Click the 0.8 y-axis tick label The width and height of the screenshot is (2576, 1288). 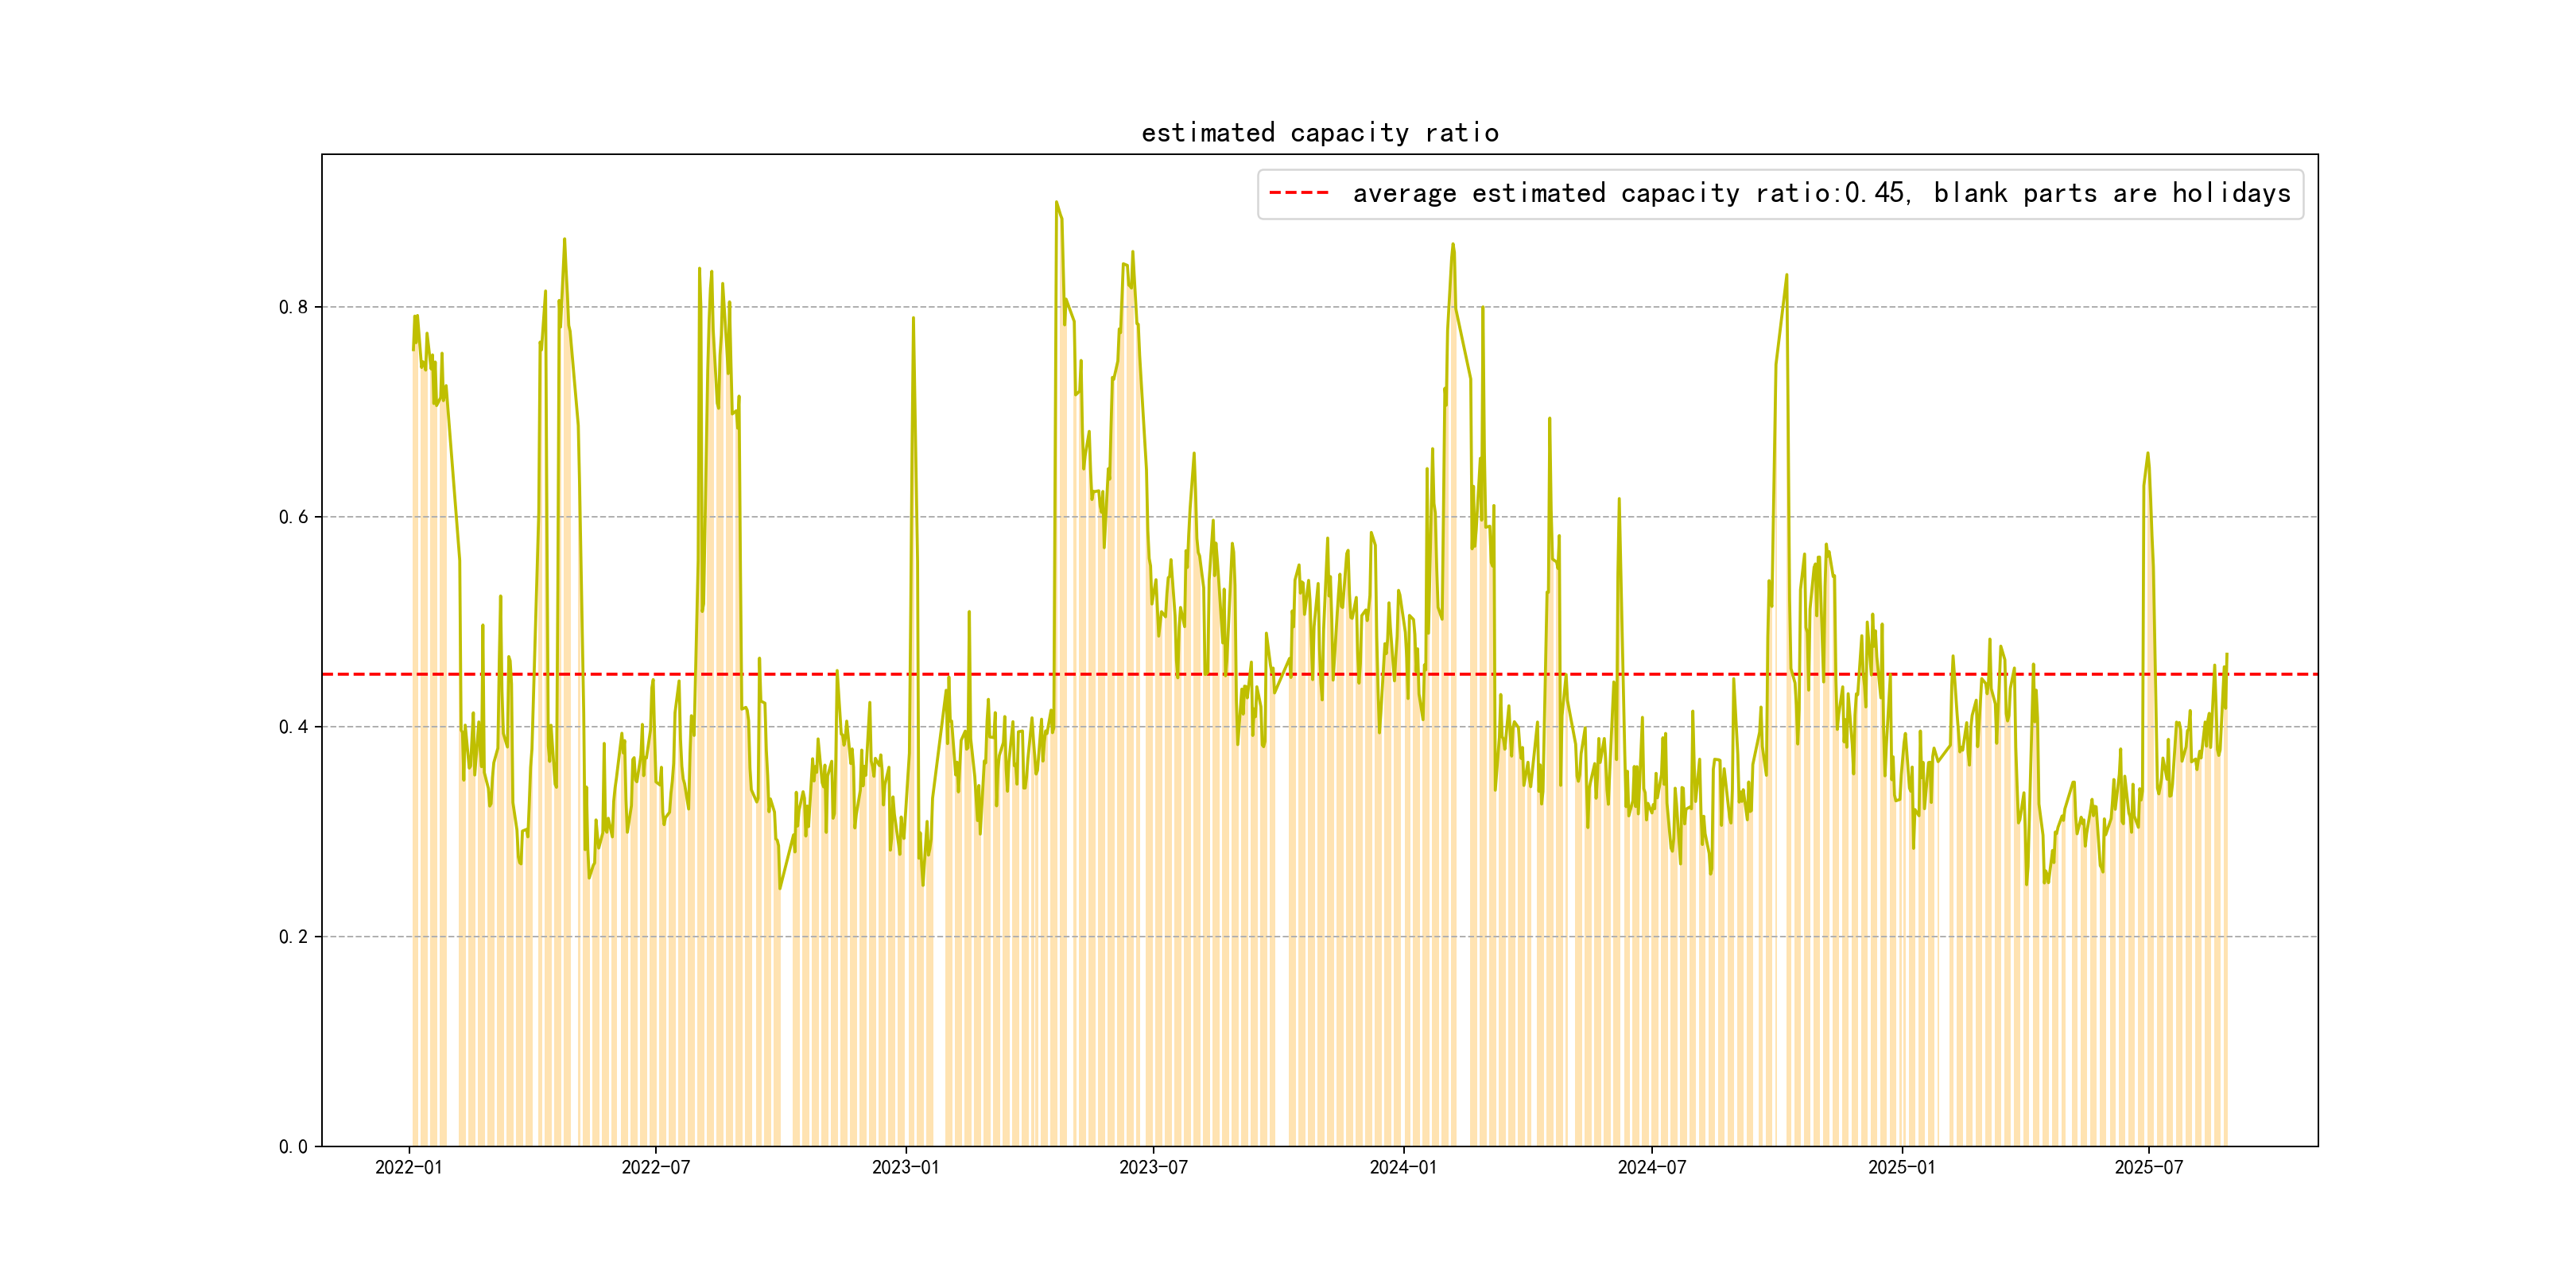293,307
